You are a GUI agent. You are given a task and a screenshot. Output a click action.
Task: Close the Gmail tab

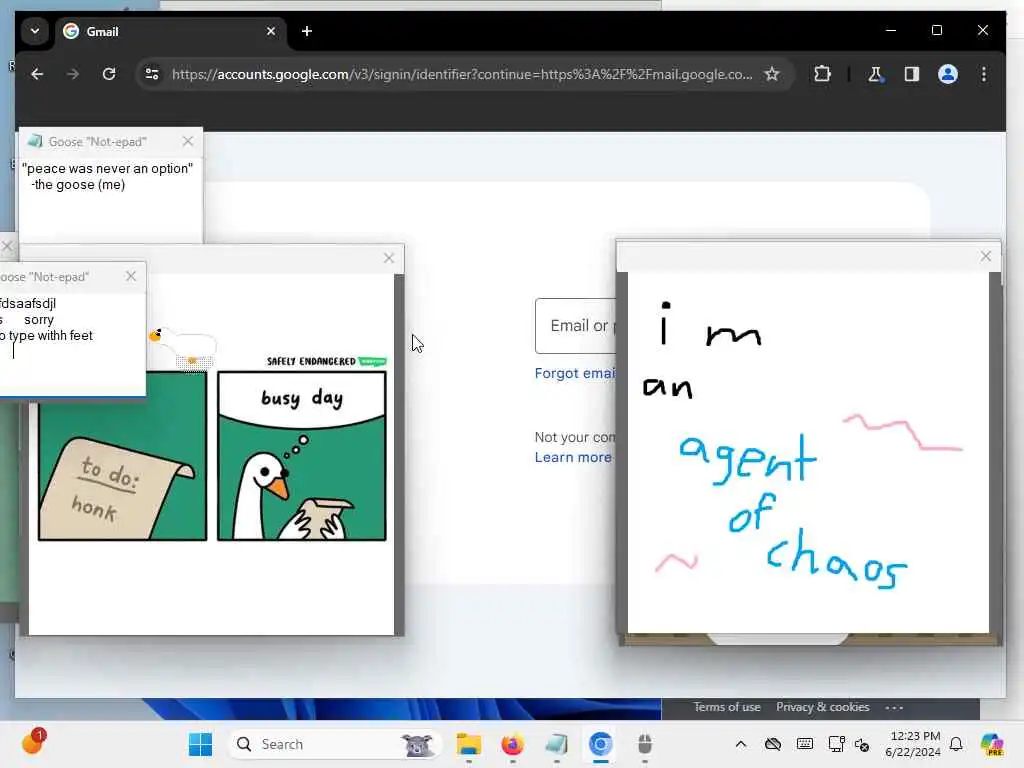coord(271,31)
